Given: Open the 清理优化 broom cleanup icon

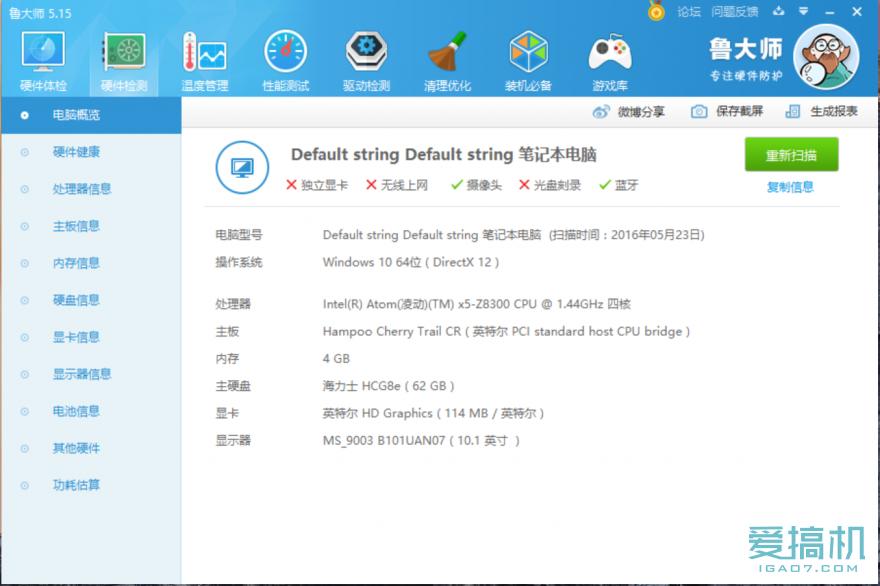Looking at the screenshot, I should (447, 62).
